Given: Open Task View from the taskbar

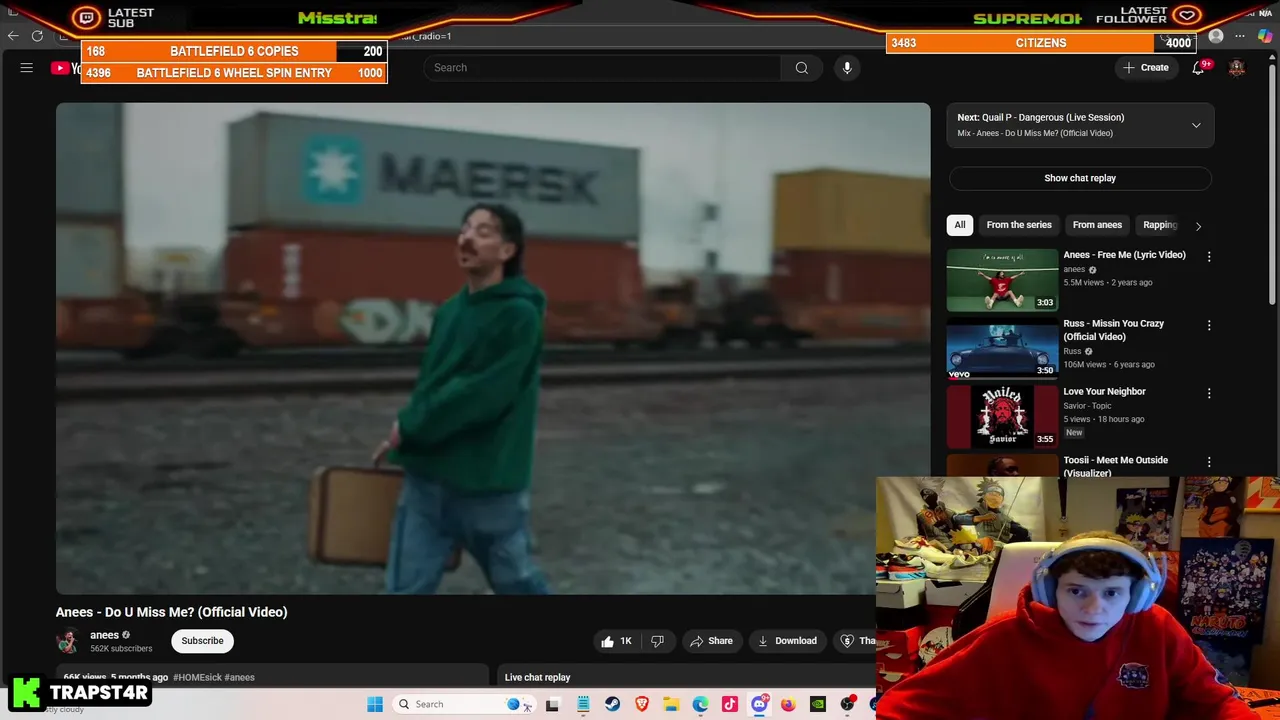Looking at the screenshot, I should point(552,704).
